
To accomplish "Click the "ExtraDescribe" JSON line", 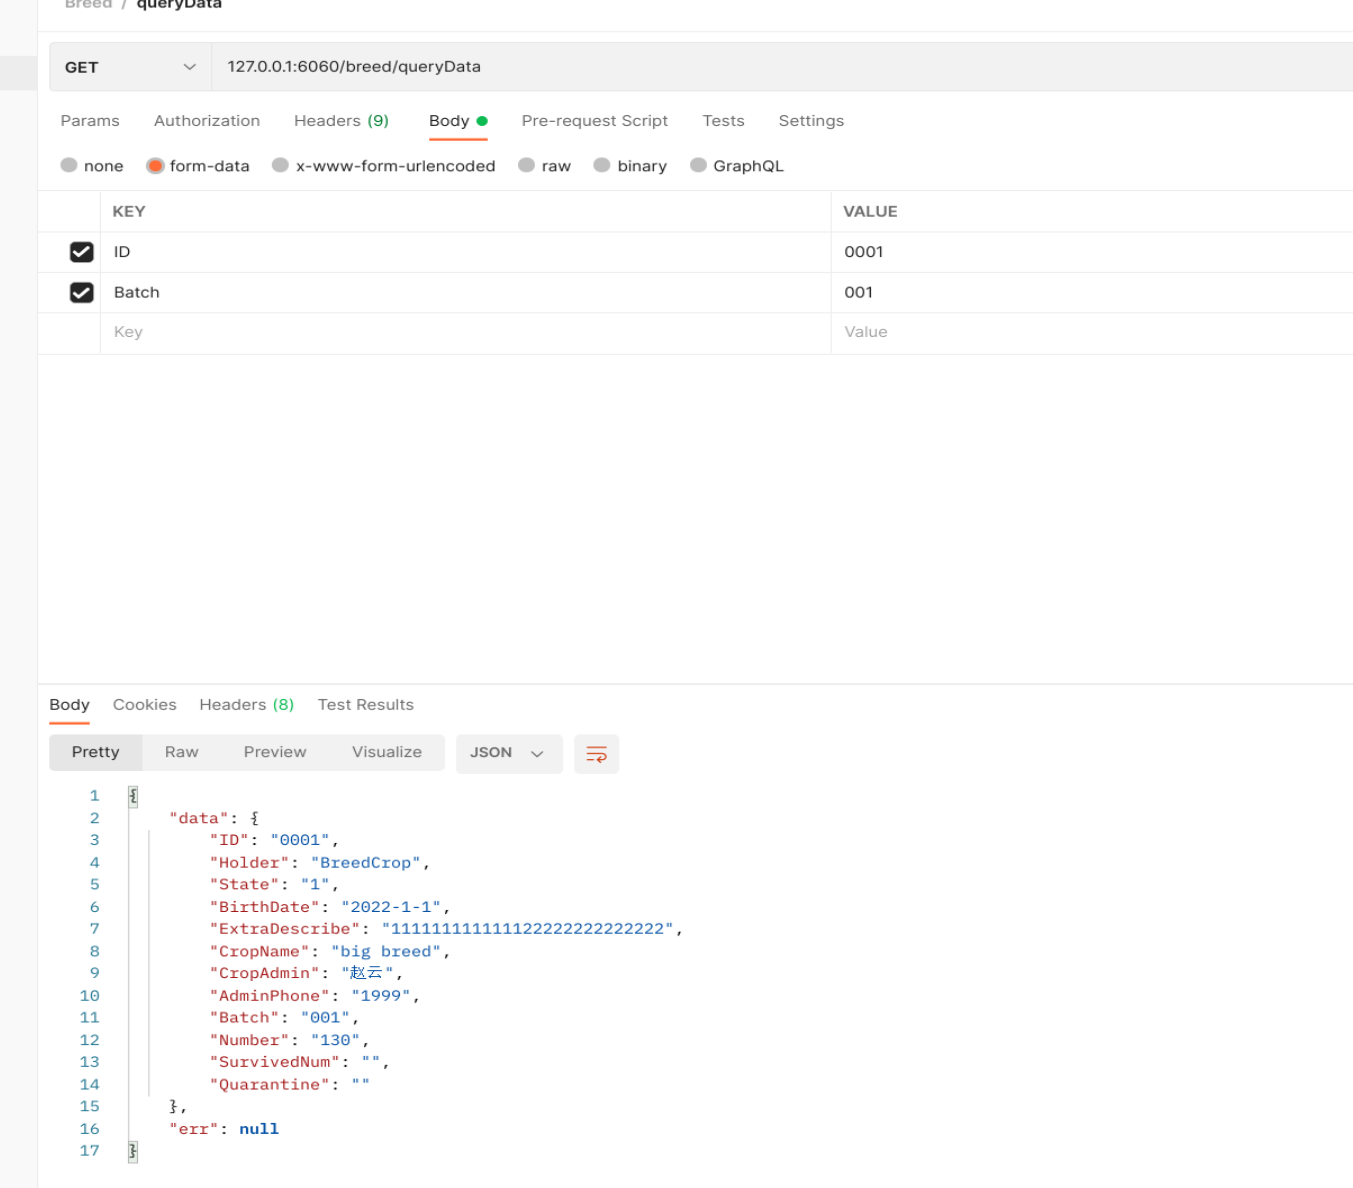I will point(446,929).
